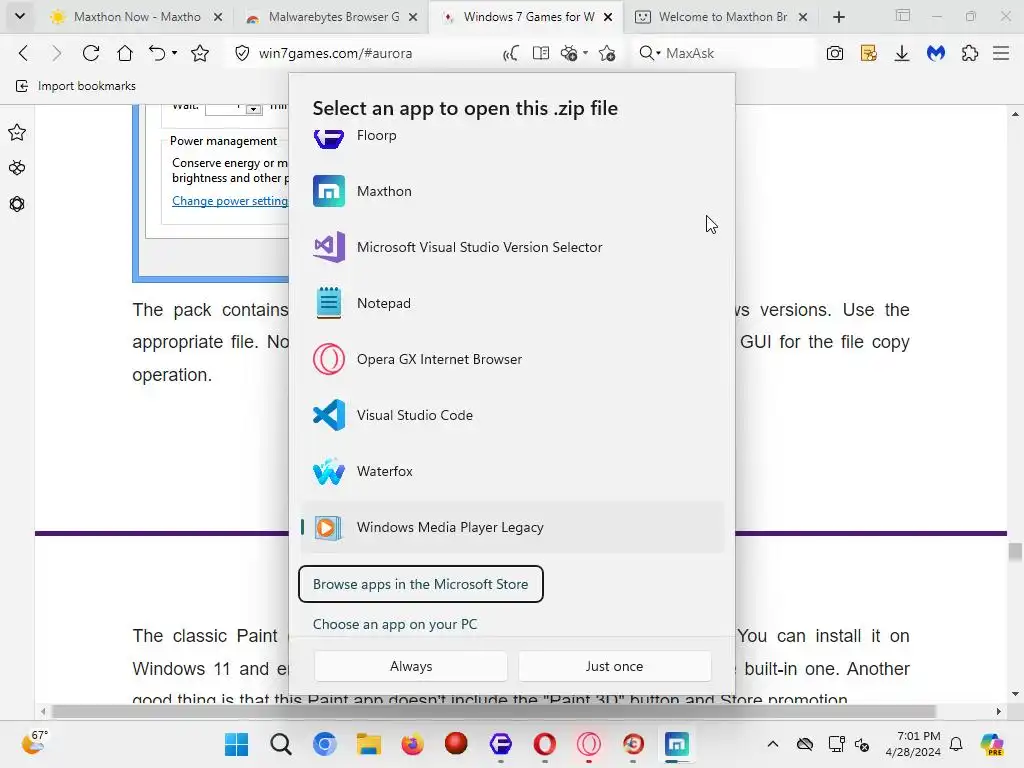
Task: Expand the night mode dropdown arrow
Action: click(585, 53)
